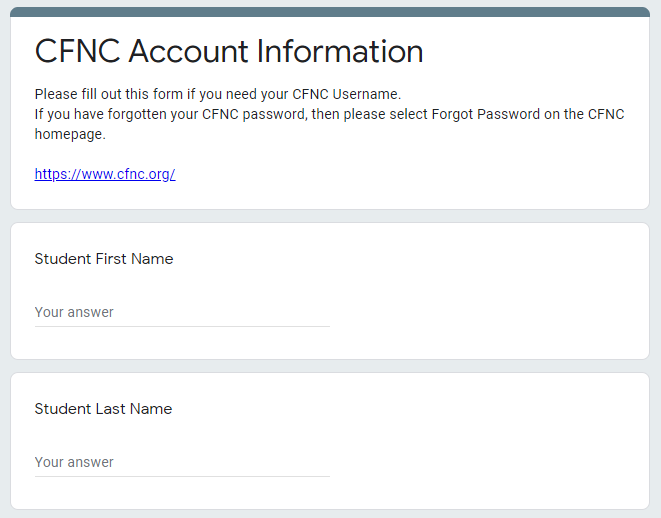
Task: Click the dark header bar above title
Action: click(330, 12)
